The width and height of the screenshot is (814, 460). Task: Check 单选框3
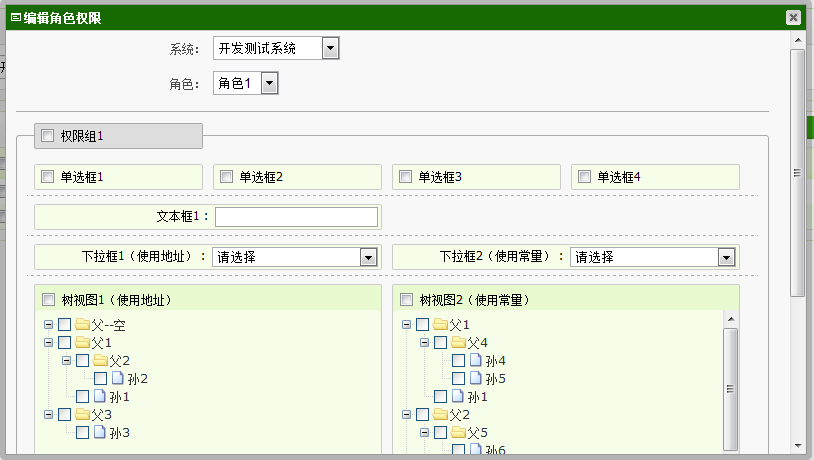point(405,177)
